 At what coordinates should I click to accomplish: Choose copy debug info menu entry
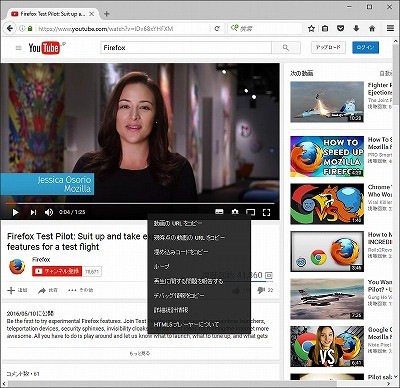[x=199, y=296]
